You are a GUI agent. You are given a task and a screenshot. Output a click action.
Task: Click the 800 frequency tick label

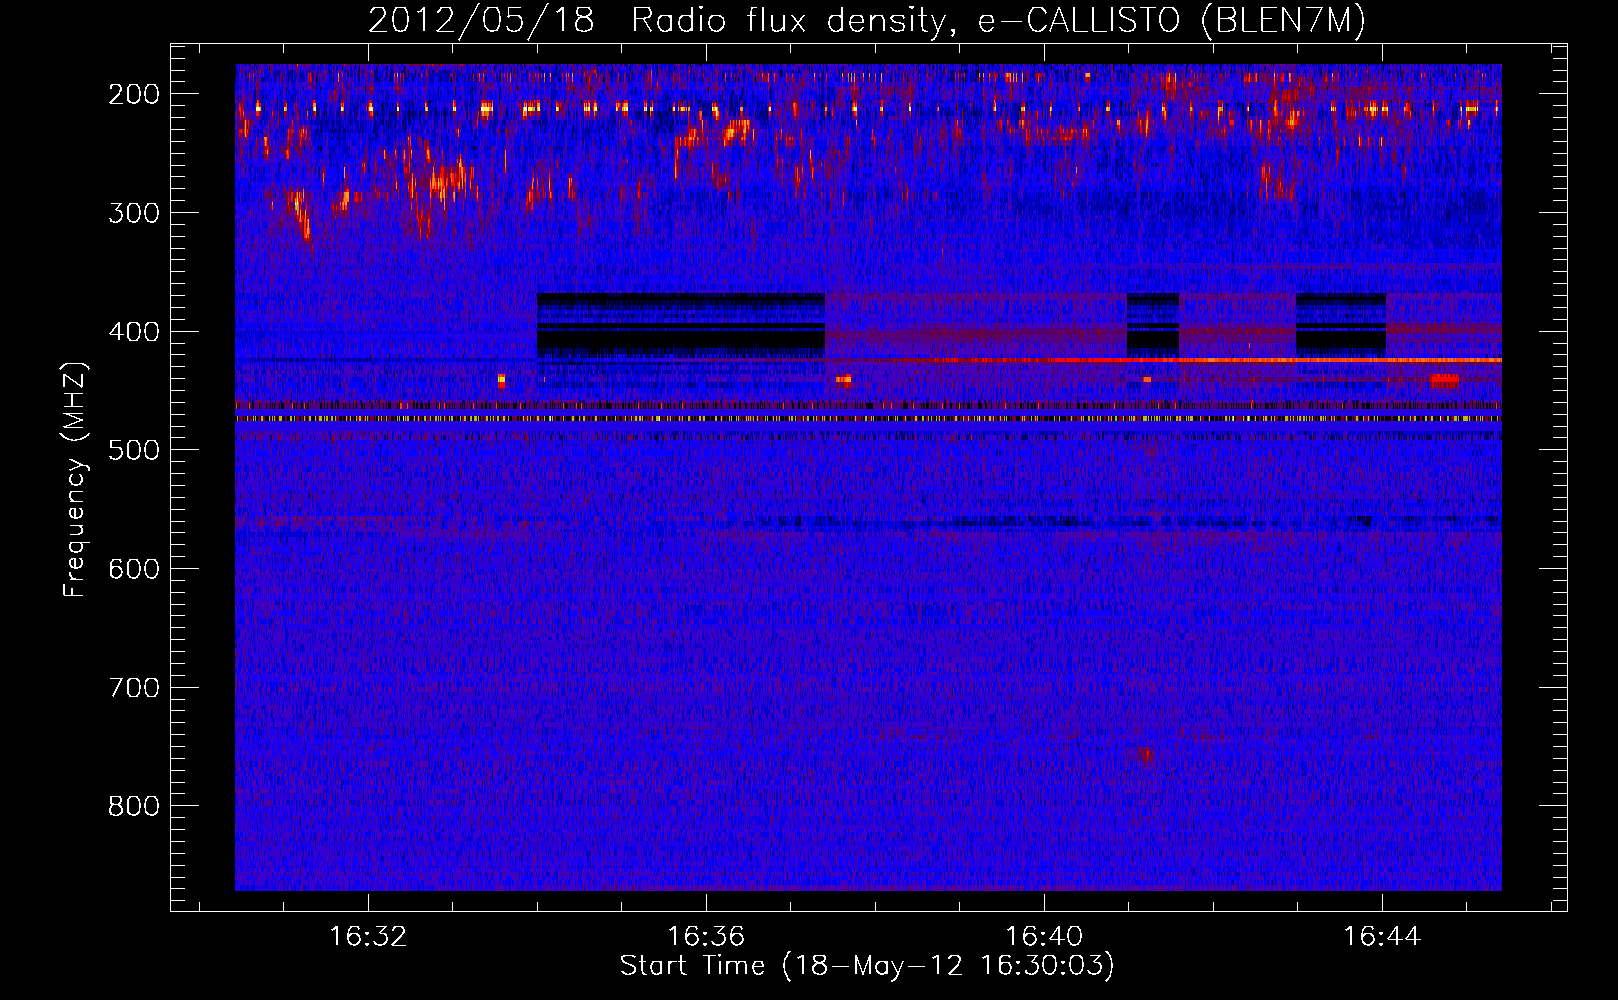(134, 806)
